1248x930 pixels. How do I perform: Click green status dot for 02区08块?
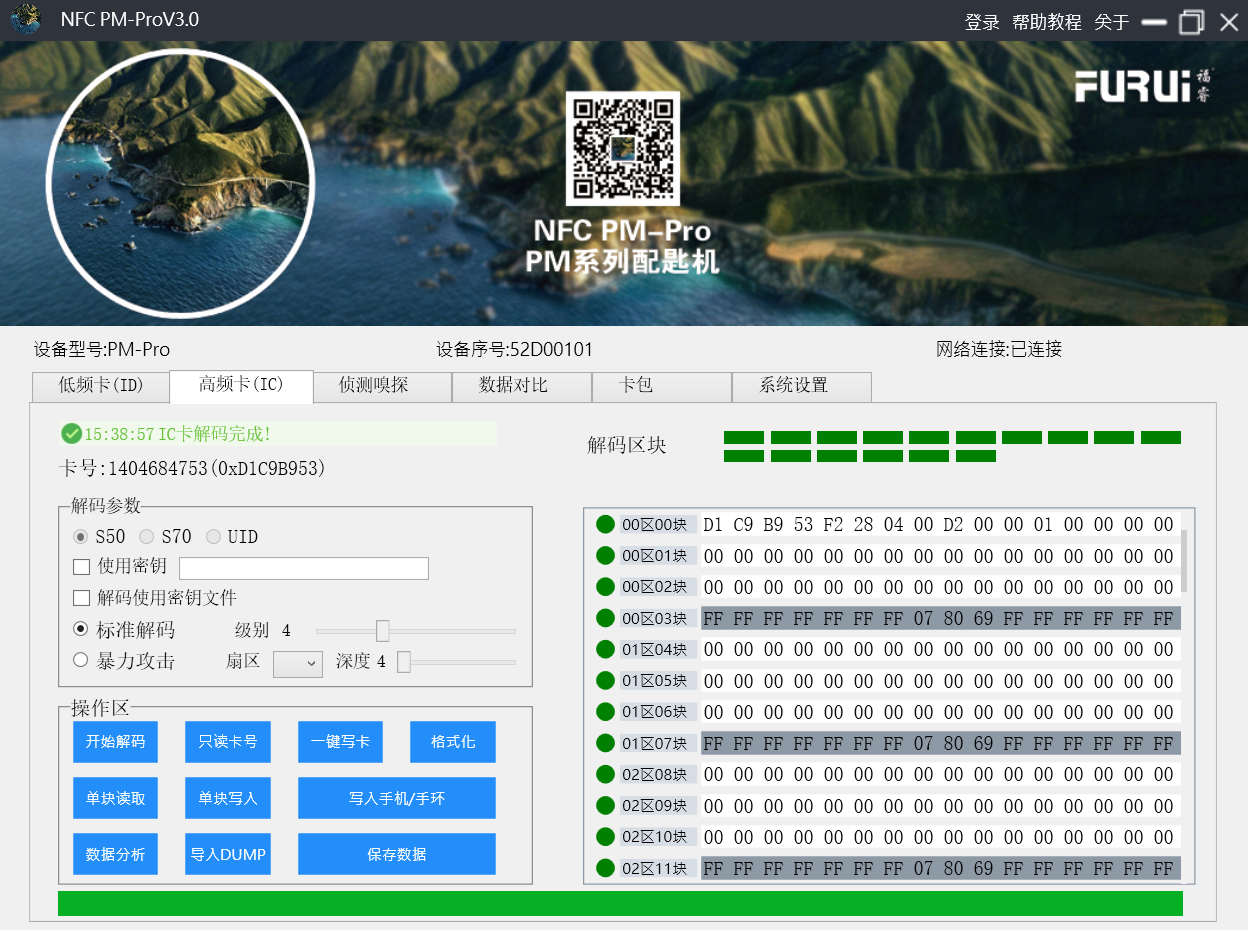click(x=605, y=774)
